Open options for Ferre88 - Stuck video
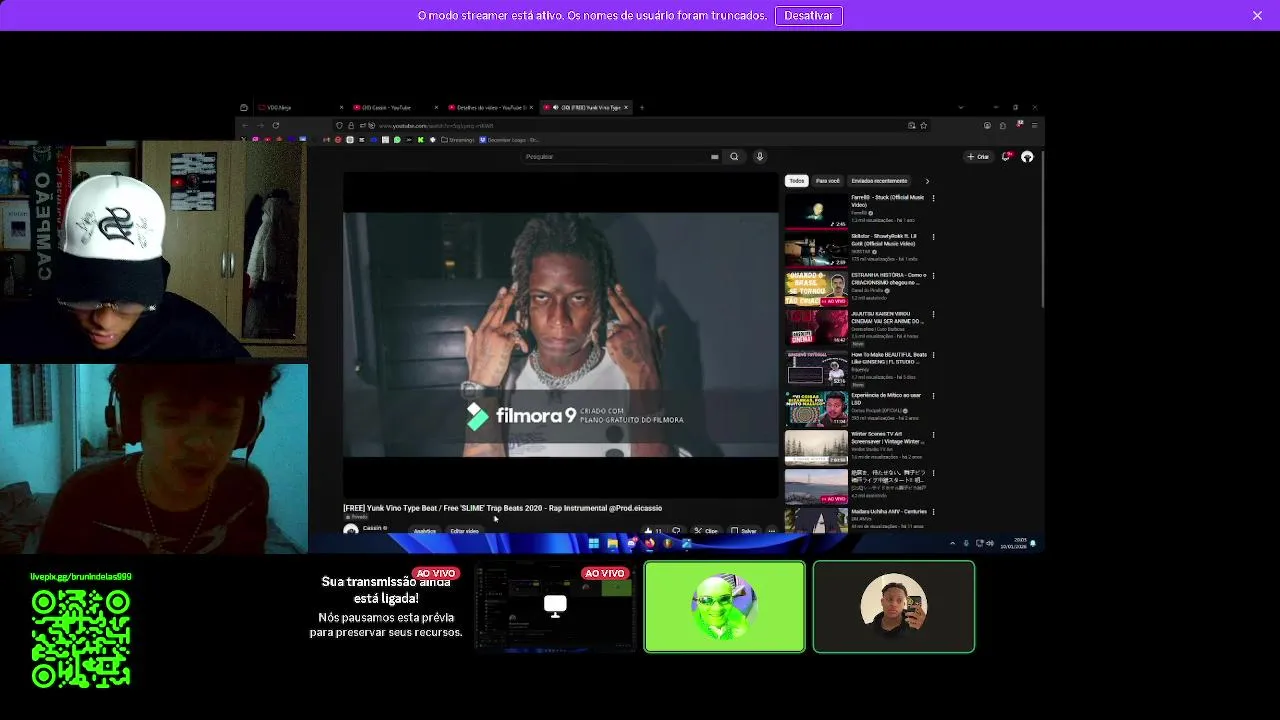Screen dimensions: 1280x720 click(933, 198)
